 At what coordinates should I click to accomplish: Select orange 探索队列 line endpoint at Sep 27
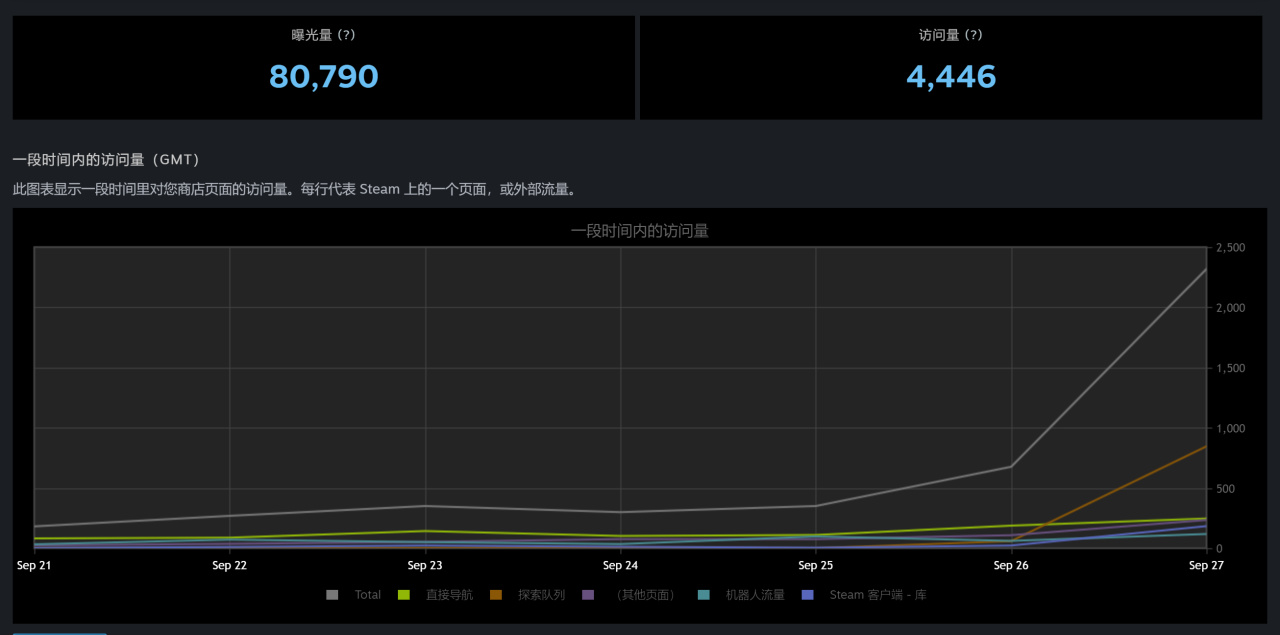click(x=1206, y=446)
